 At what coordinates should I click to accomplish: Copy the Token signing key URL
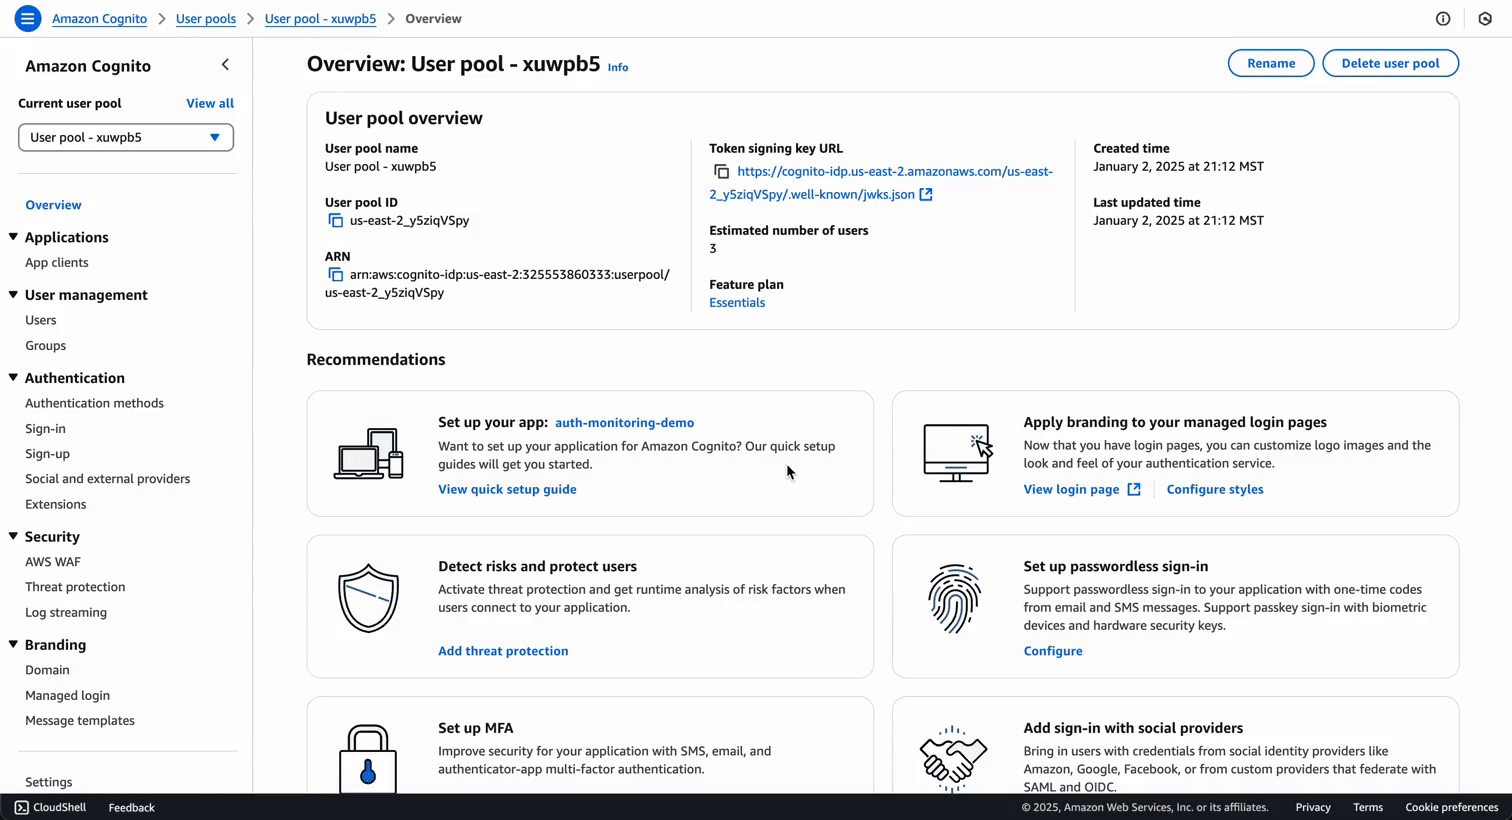tap(722, 171)
